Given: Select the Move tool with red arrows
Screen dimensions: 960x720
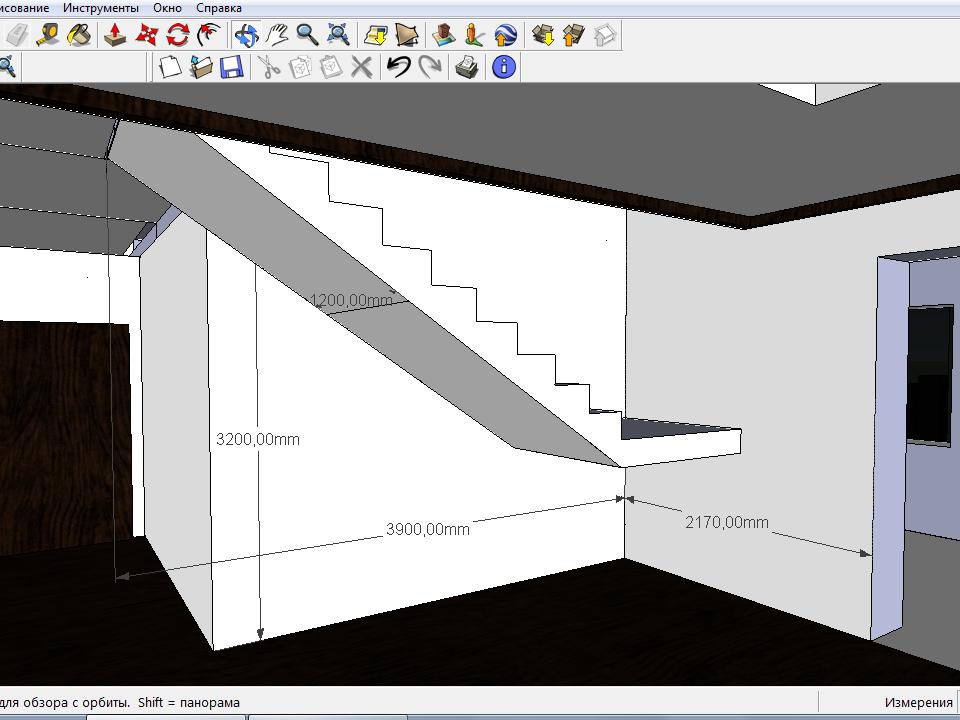Looking at the screenshot, I should (146, 36).
